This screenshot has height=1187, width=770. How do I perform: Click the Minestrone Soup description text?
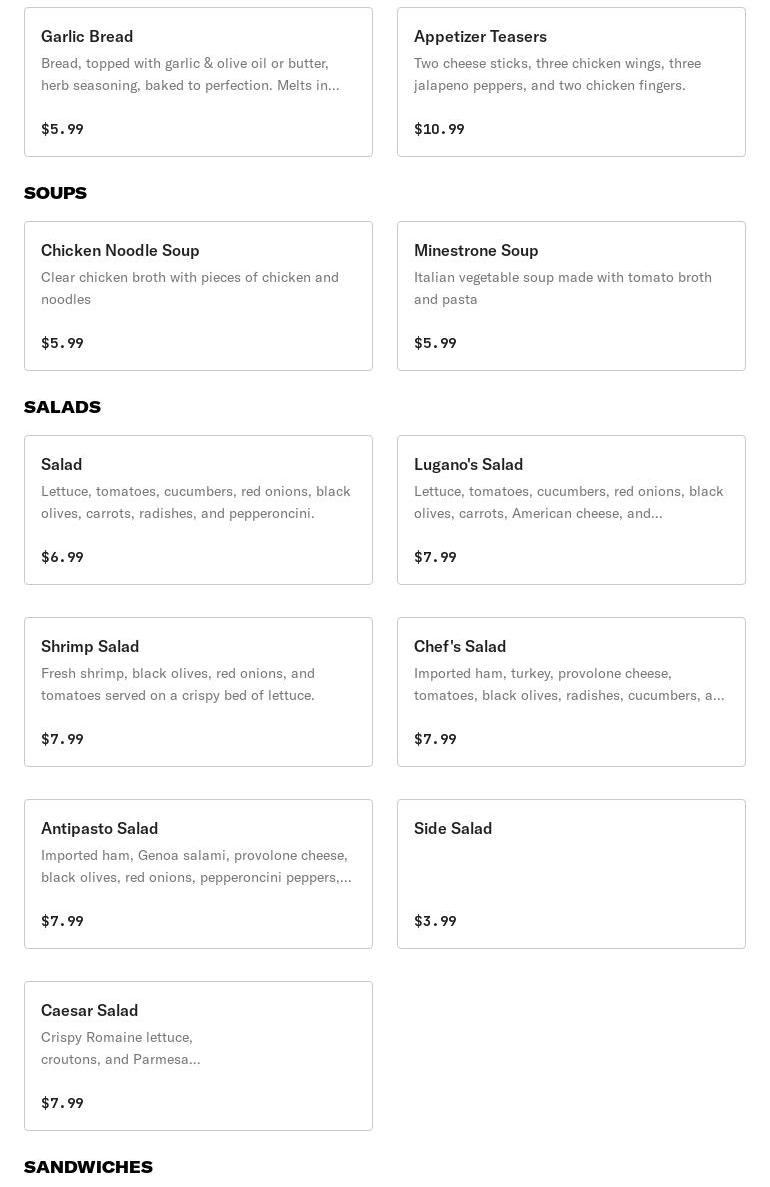pos(563,288)
